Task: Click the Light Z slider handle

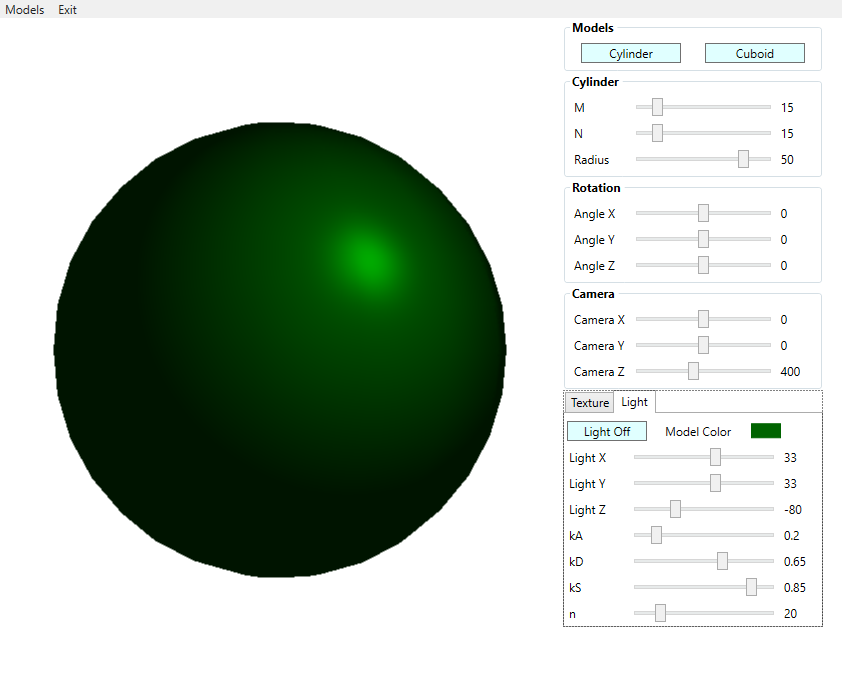Action: tap(675, 509)
